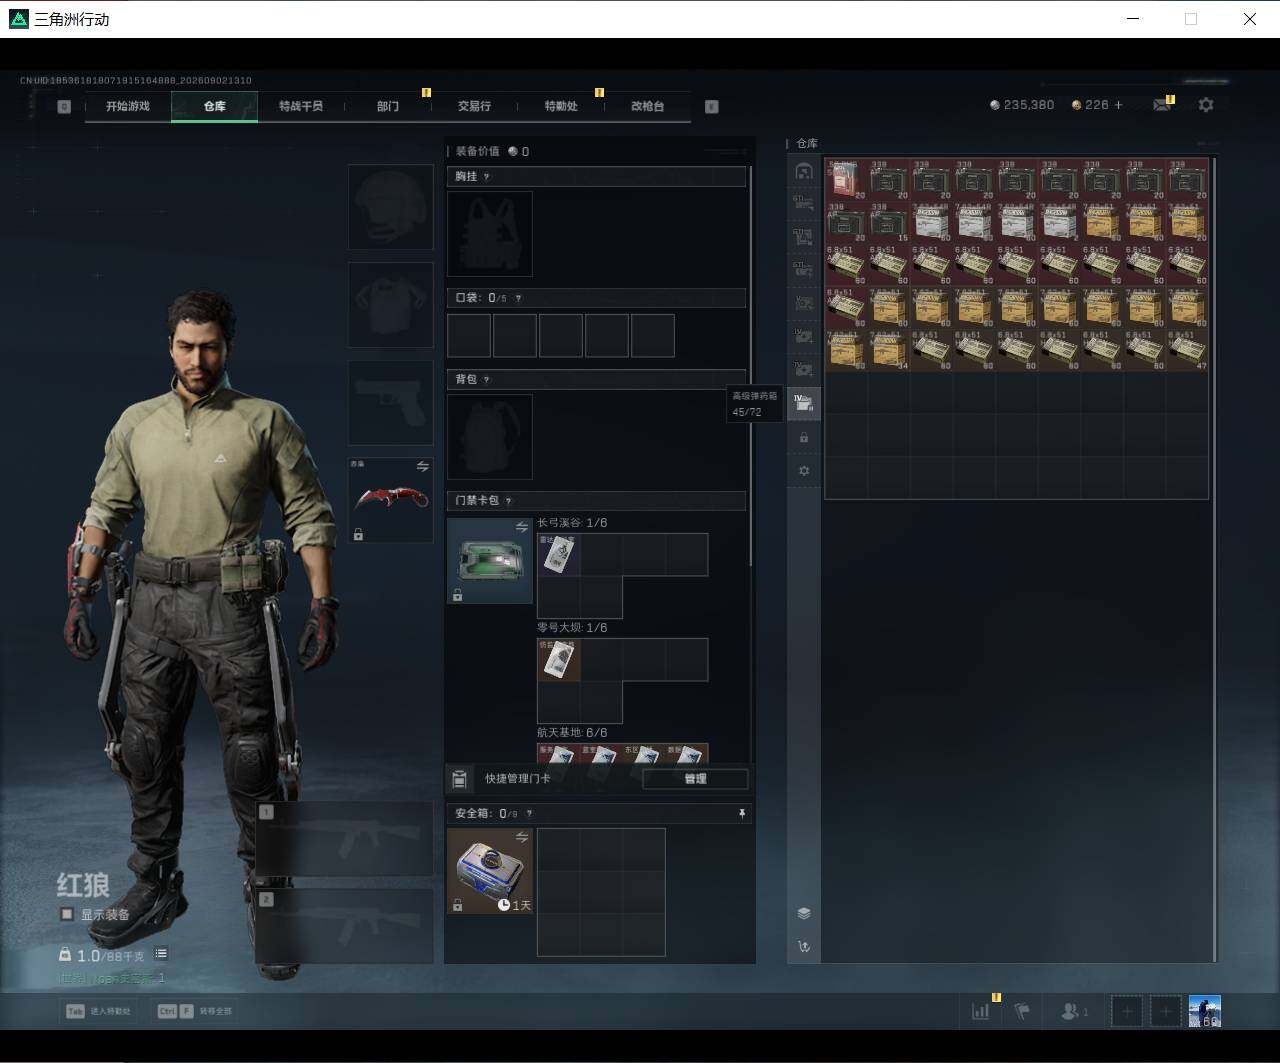This screenshot has height=1063, width=1280.
Task: Select the first red ammo item in warehouse
Action: pos(846,180)
